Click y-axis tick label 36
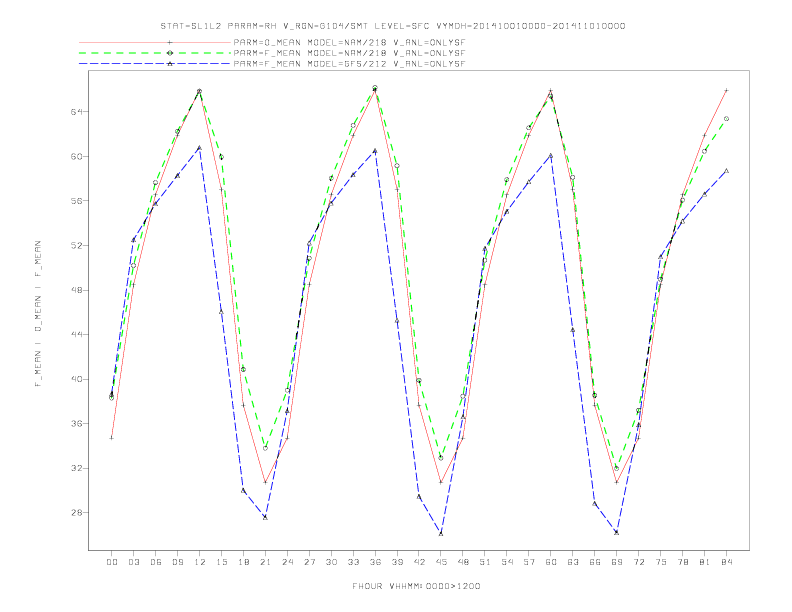Image resolution: width=792 pixels, height=612 pixels. pyautogui.click(x=77, y=424)
